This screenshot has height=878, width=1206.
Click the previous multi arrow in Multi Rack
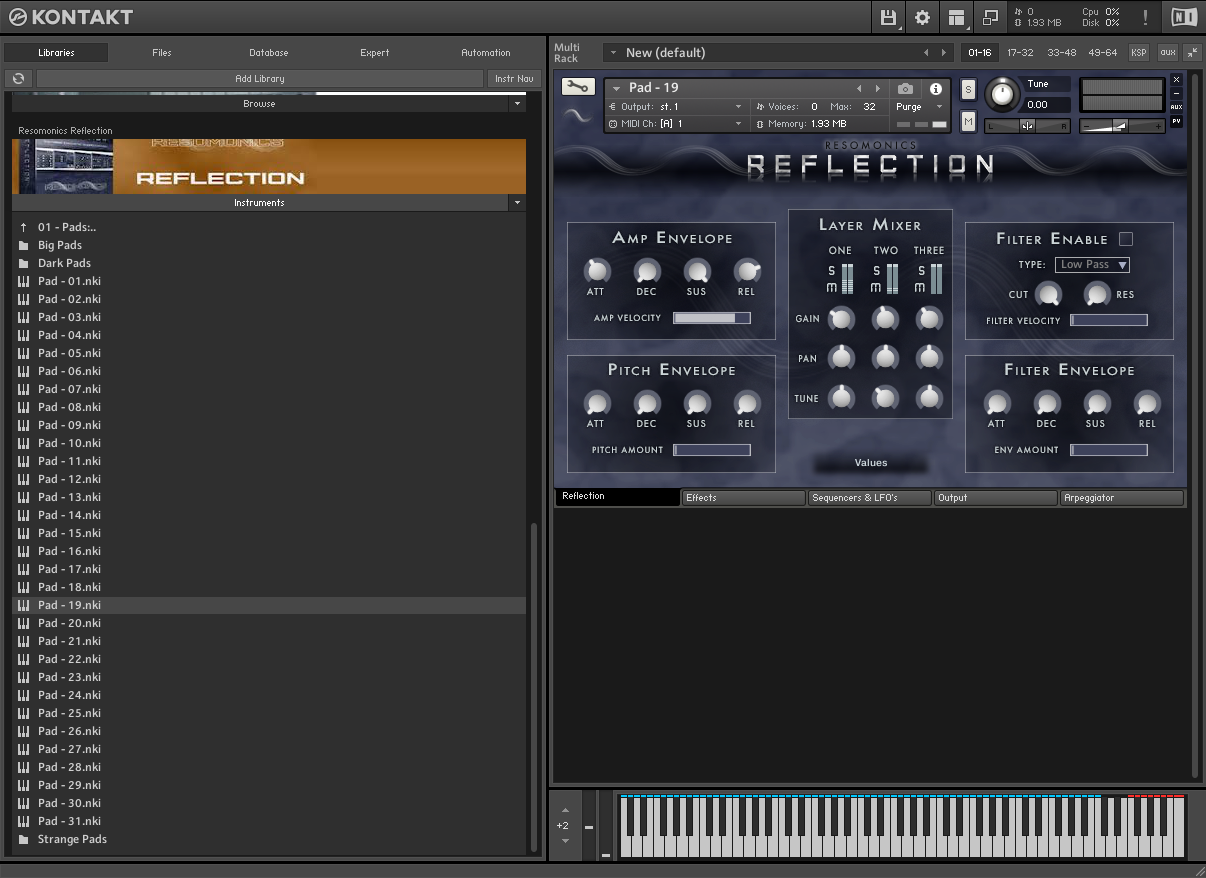pyautogui.click(x=926, y=52)
